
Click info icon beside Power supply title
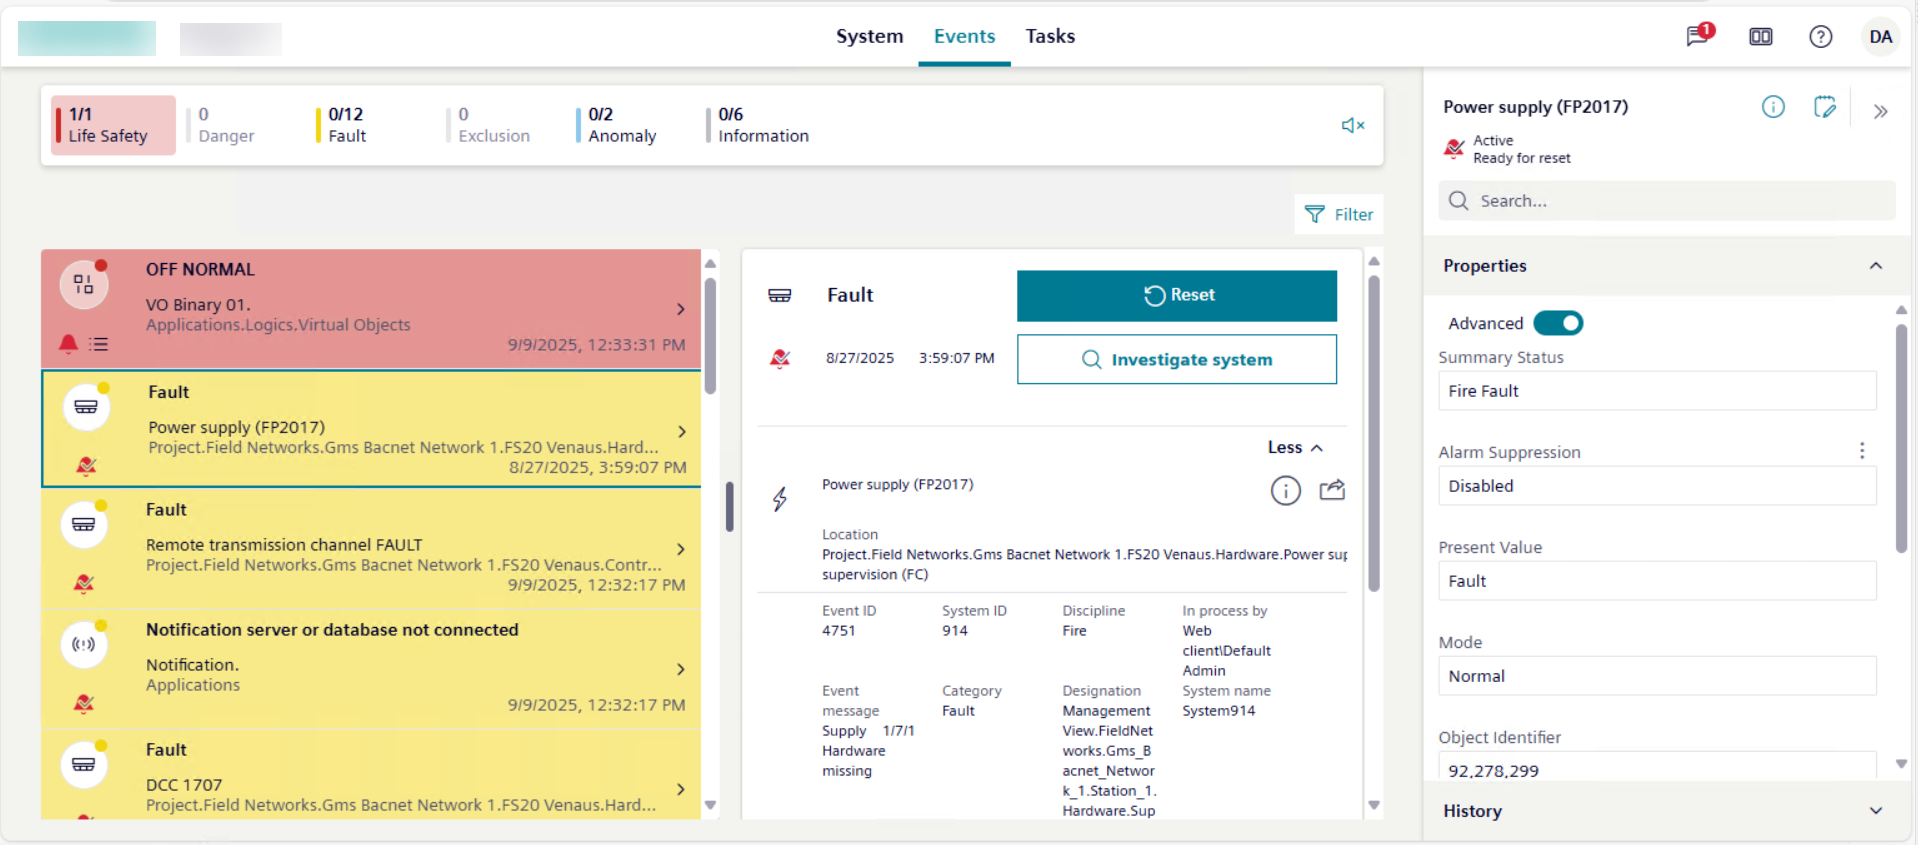tap(1772, 107)
